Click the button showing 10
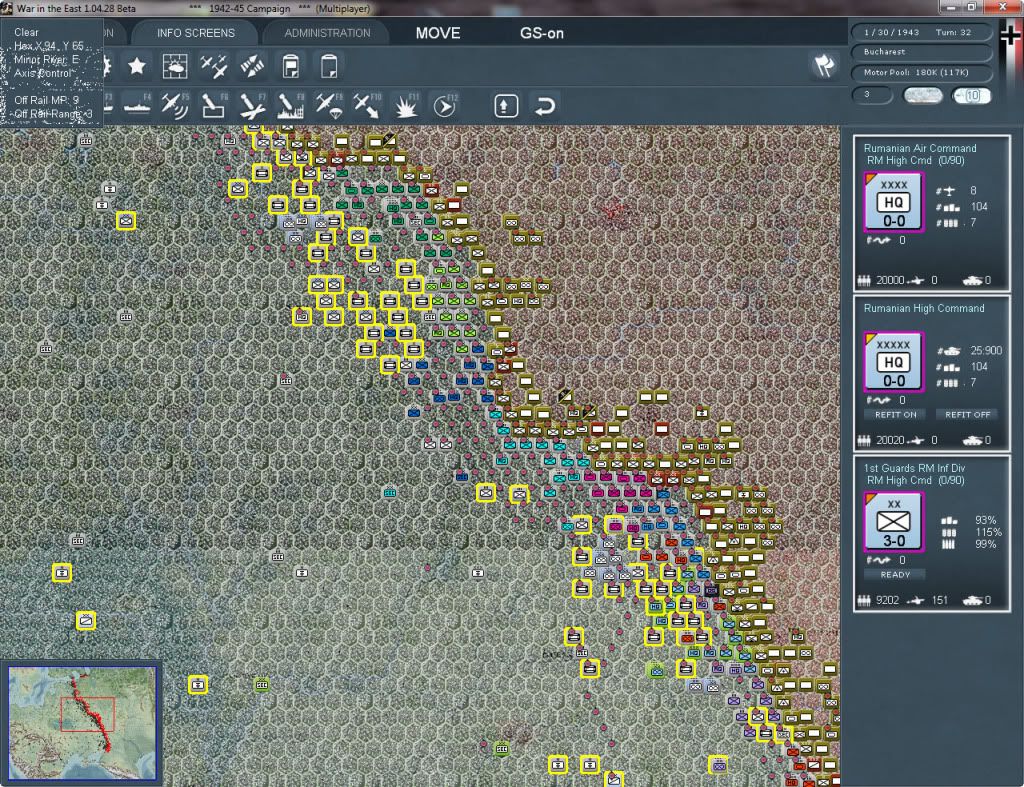Screen dimensions: 1024x787 (972, 95)
